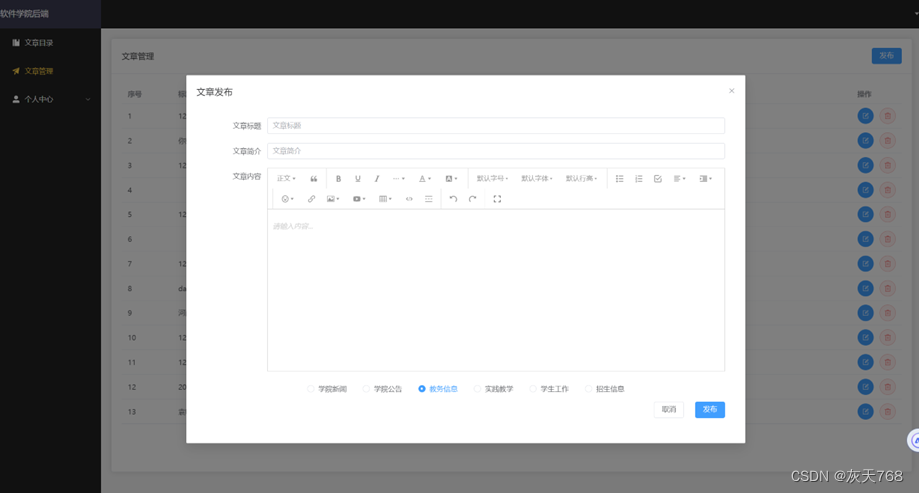Insert a numbered list
The width and height of the screenshot is (919, 493).
click(639, 179)
